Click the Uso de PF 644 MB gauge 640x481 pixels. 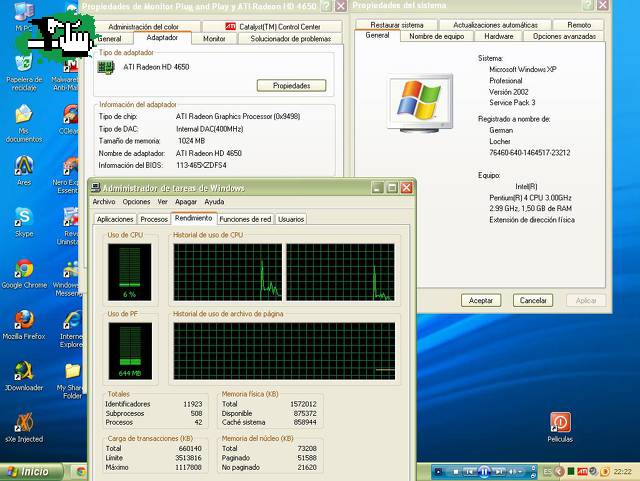click(x=130, y=351)
